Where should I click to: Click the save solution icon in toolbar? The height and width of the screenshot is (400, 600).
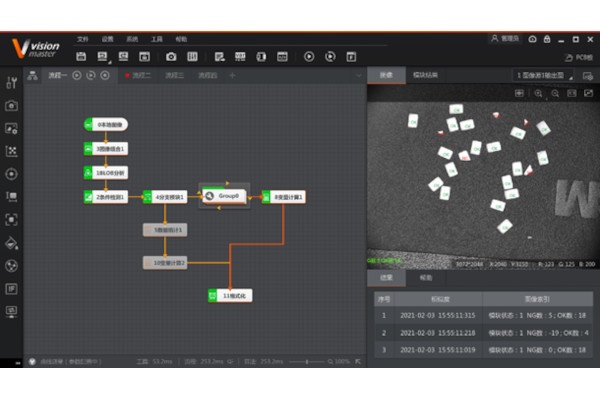81,56
